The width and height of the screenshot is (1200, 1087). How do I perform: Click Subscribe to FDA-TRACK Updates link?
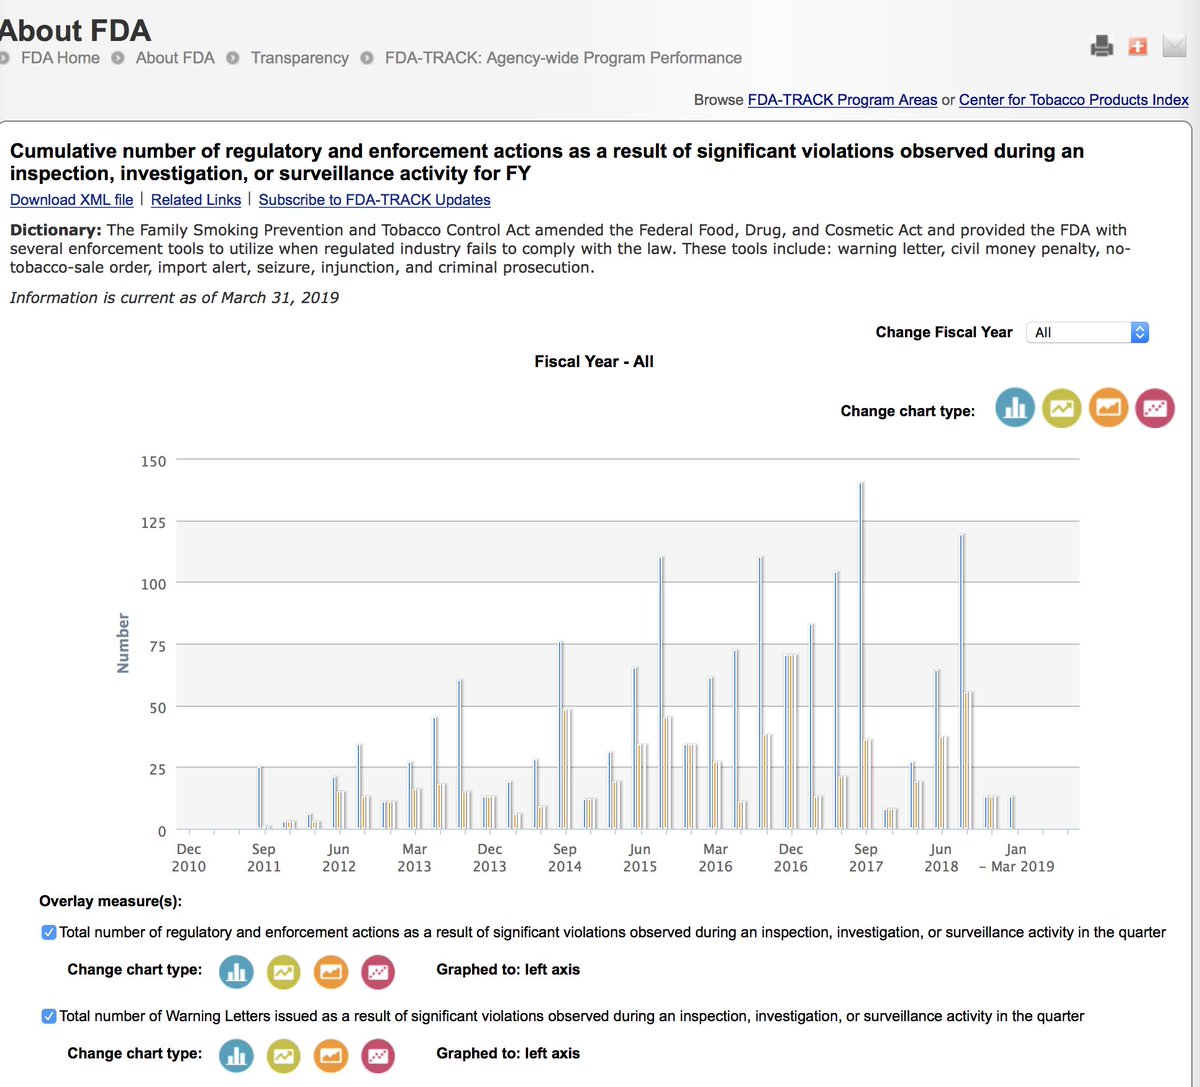(375, 200)
